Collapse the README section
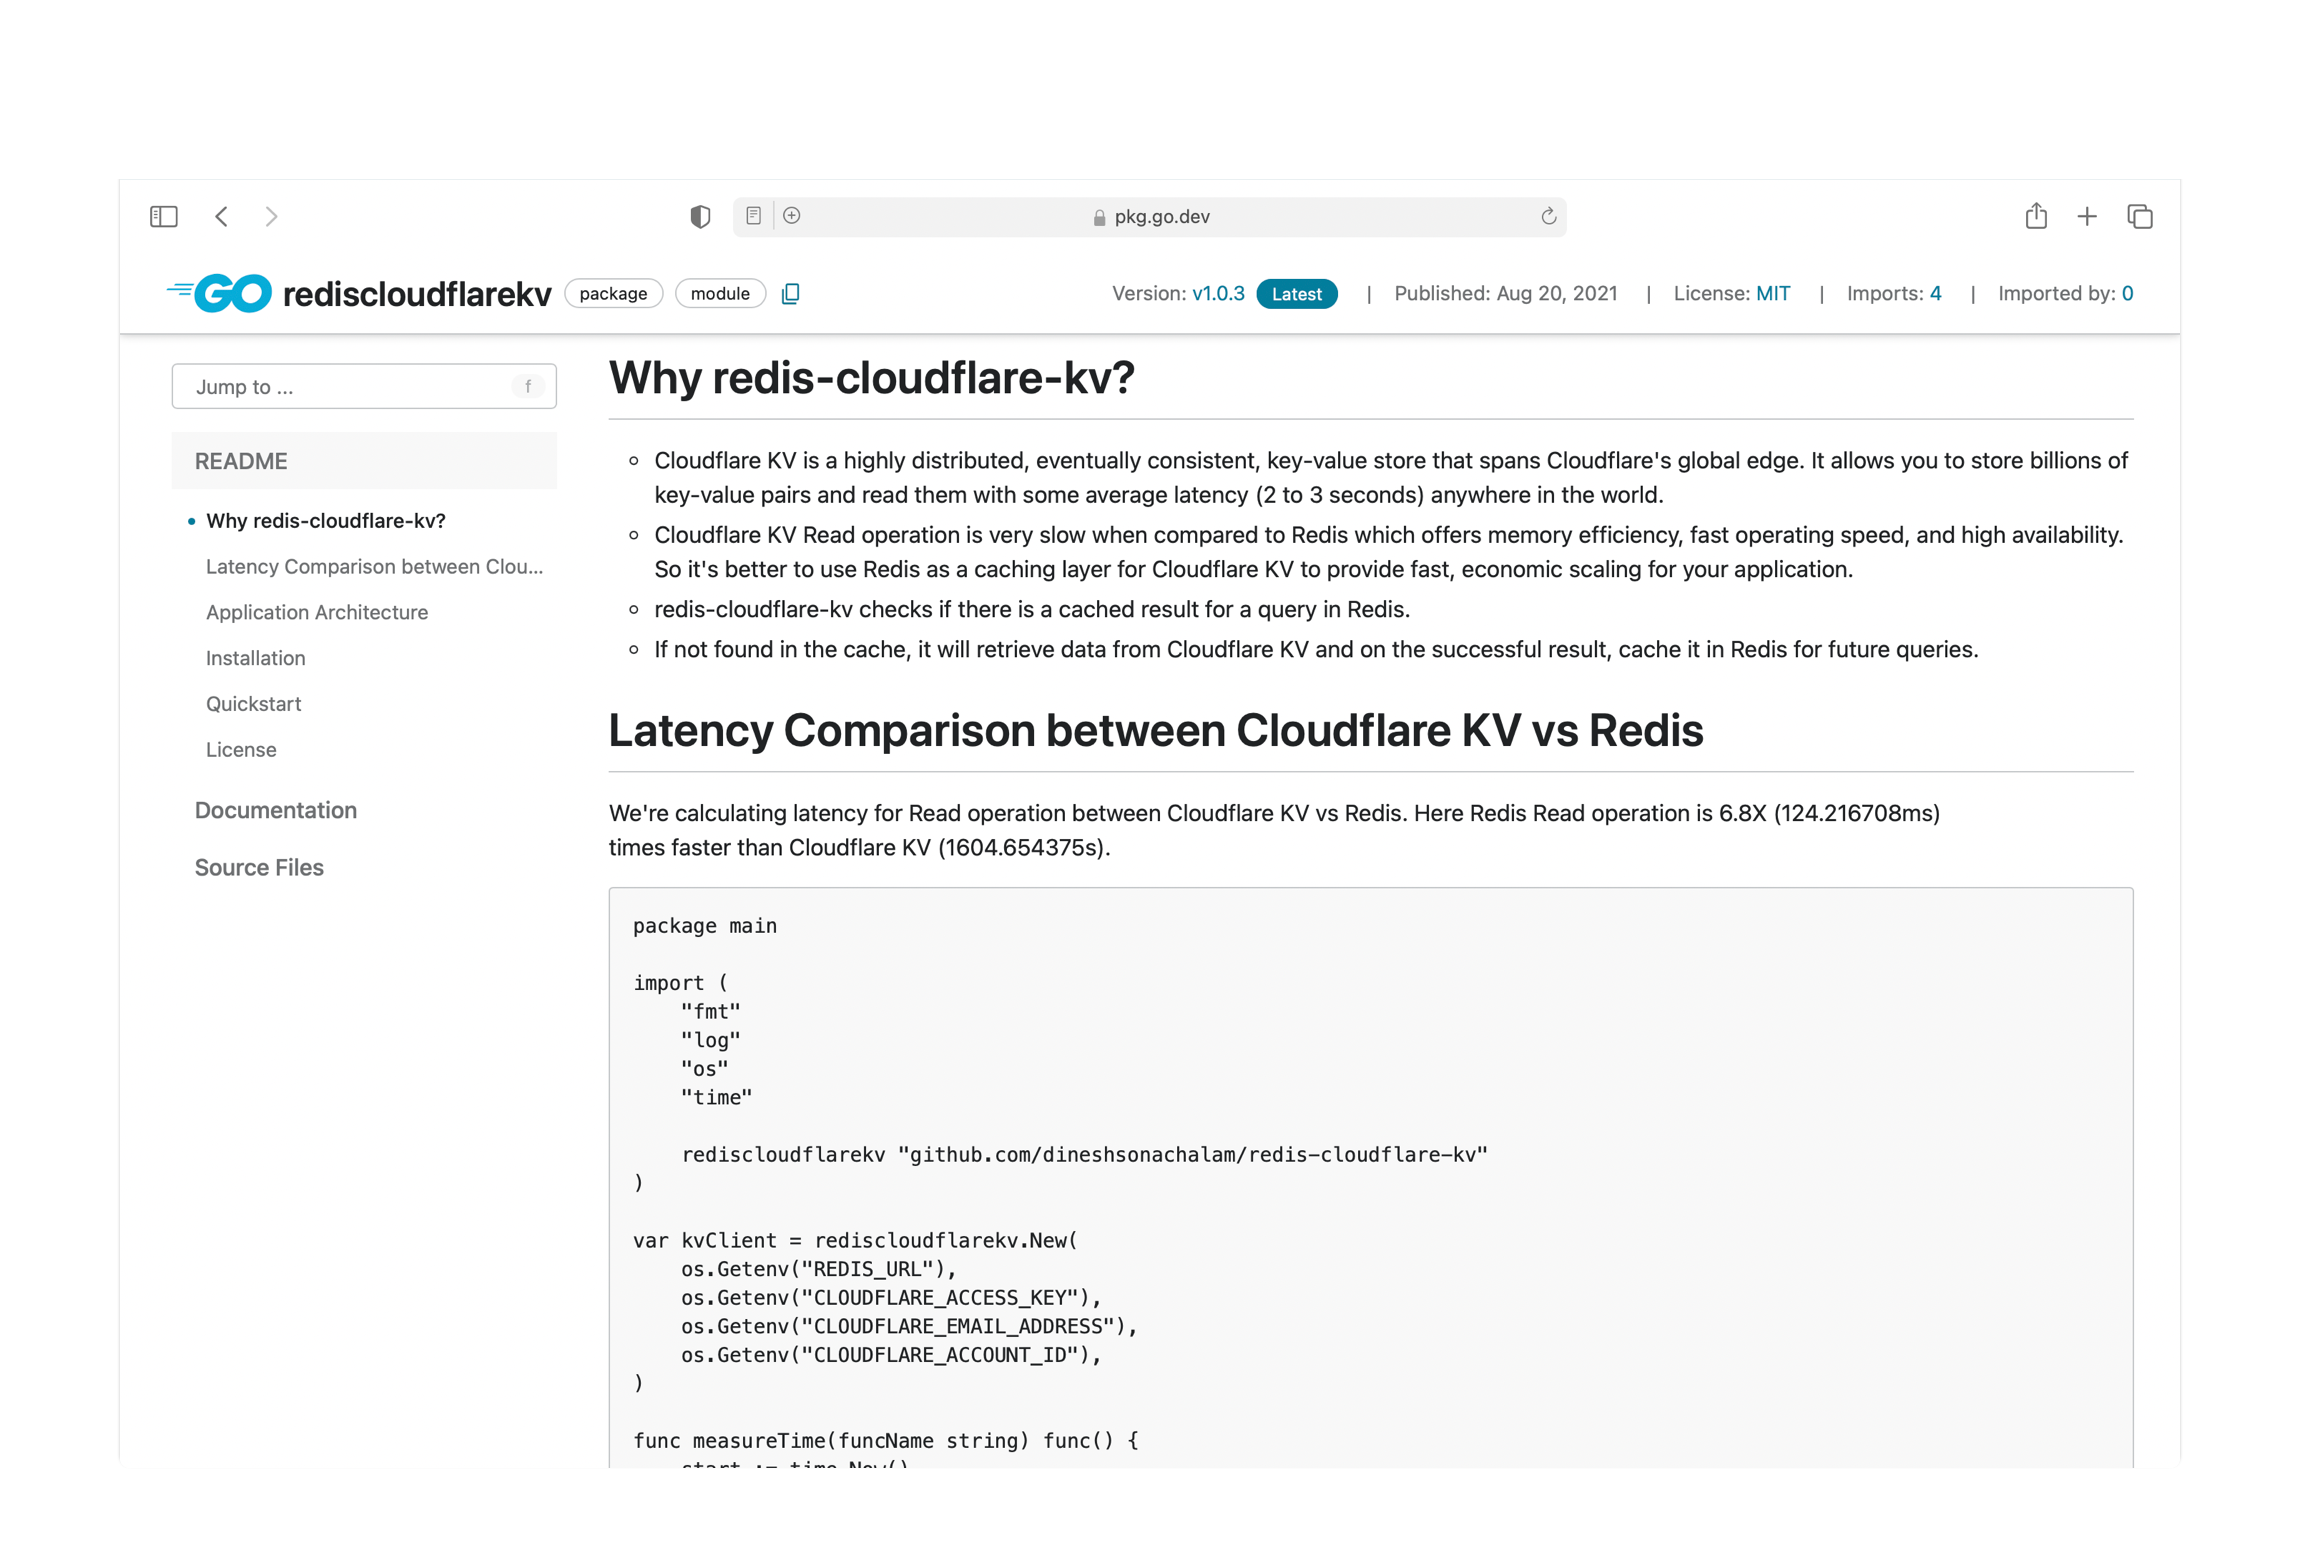This screenshot has height=1548, width=2300. click(x=240, y=461)
